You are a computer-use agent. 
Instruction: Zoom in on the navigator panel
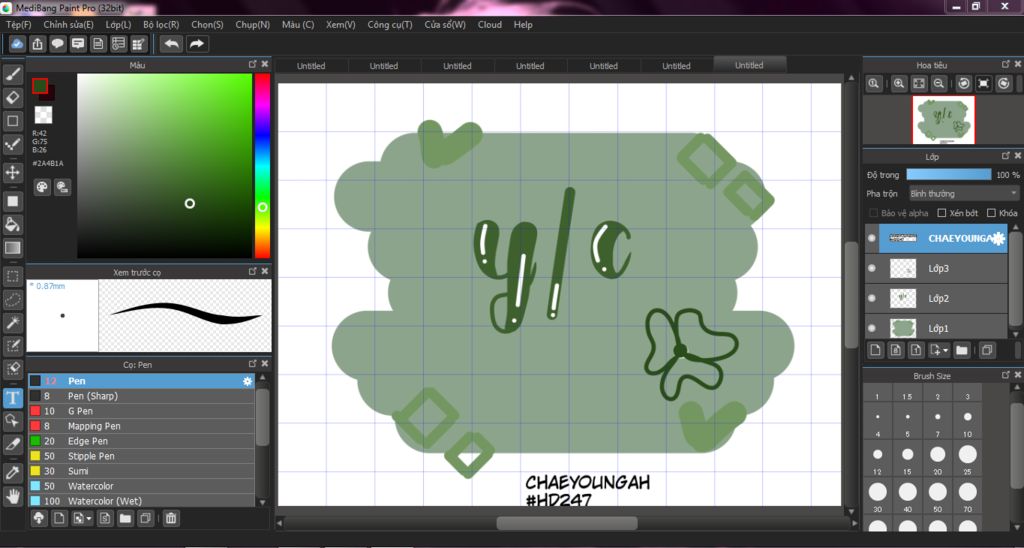[899, 84]
